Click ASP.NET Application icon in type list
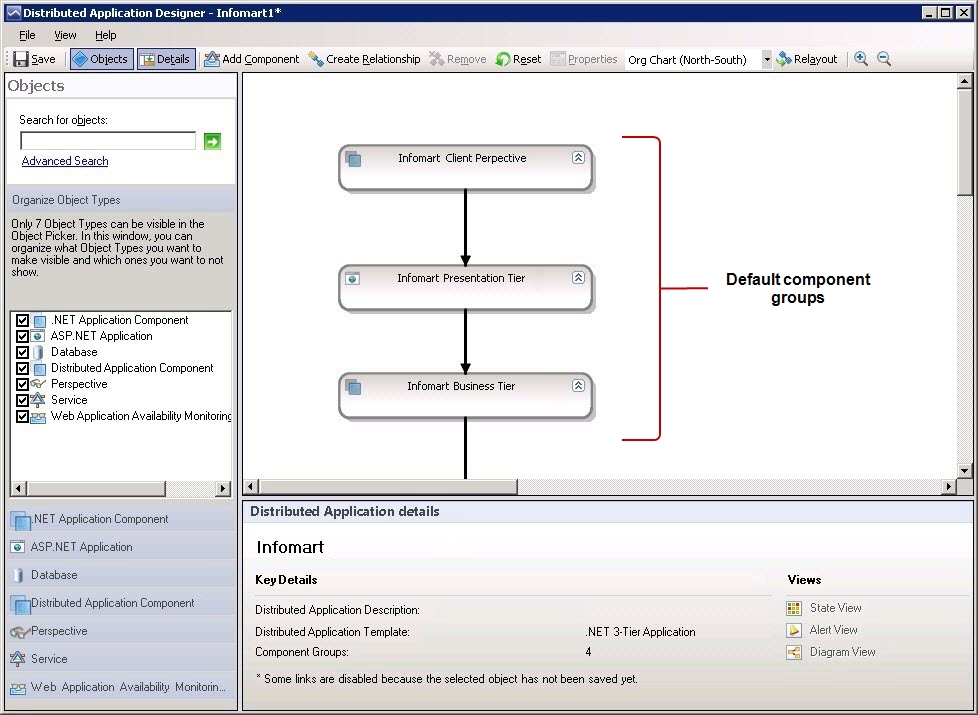 (38, 336)
